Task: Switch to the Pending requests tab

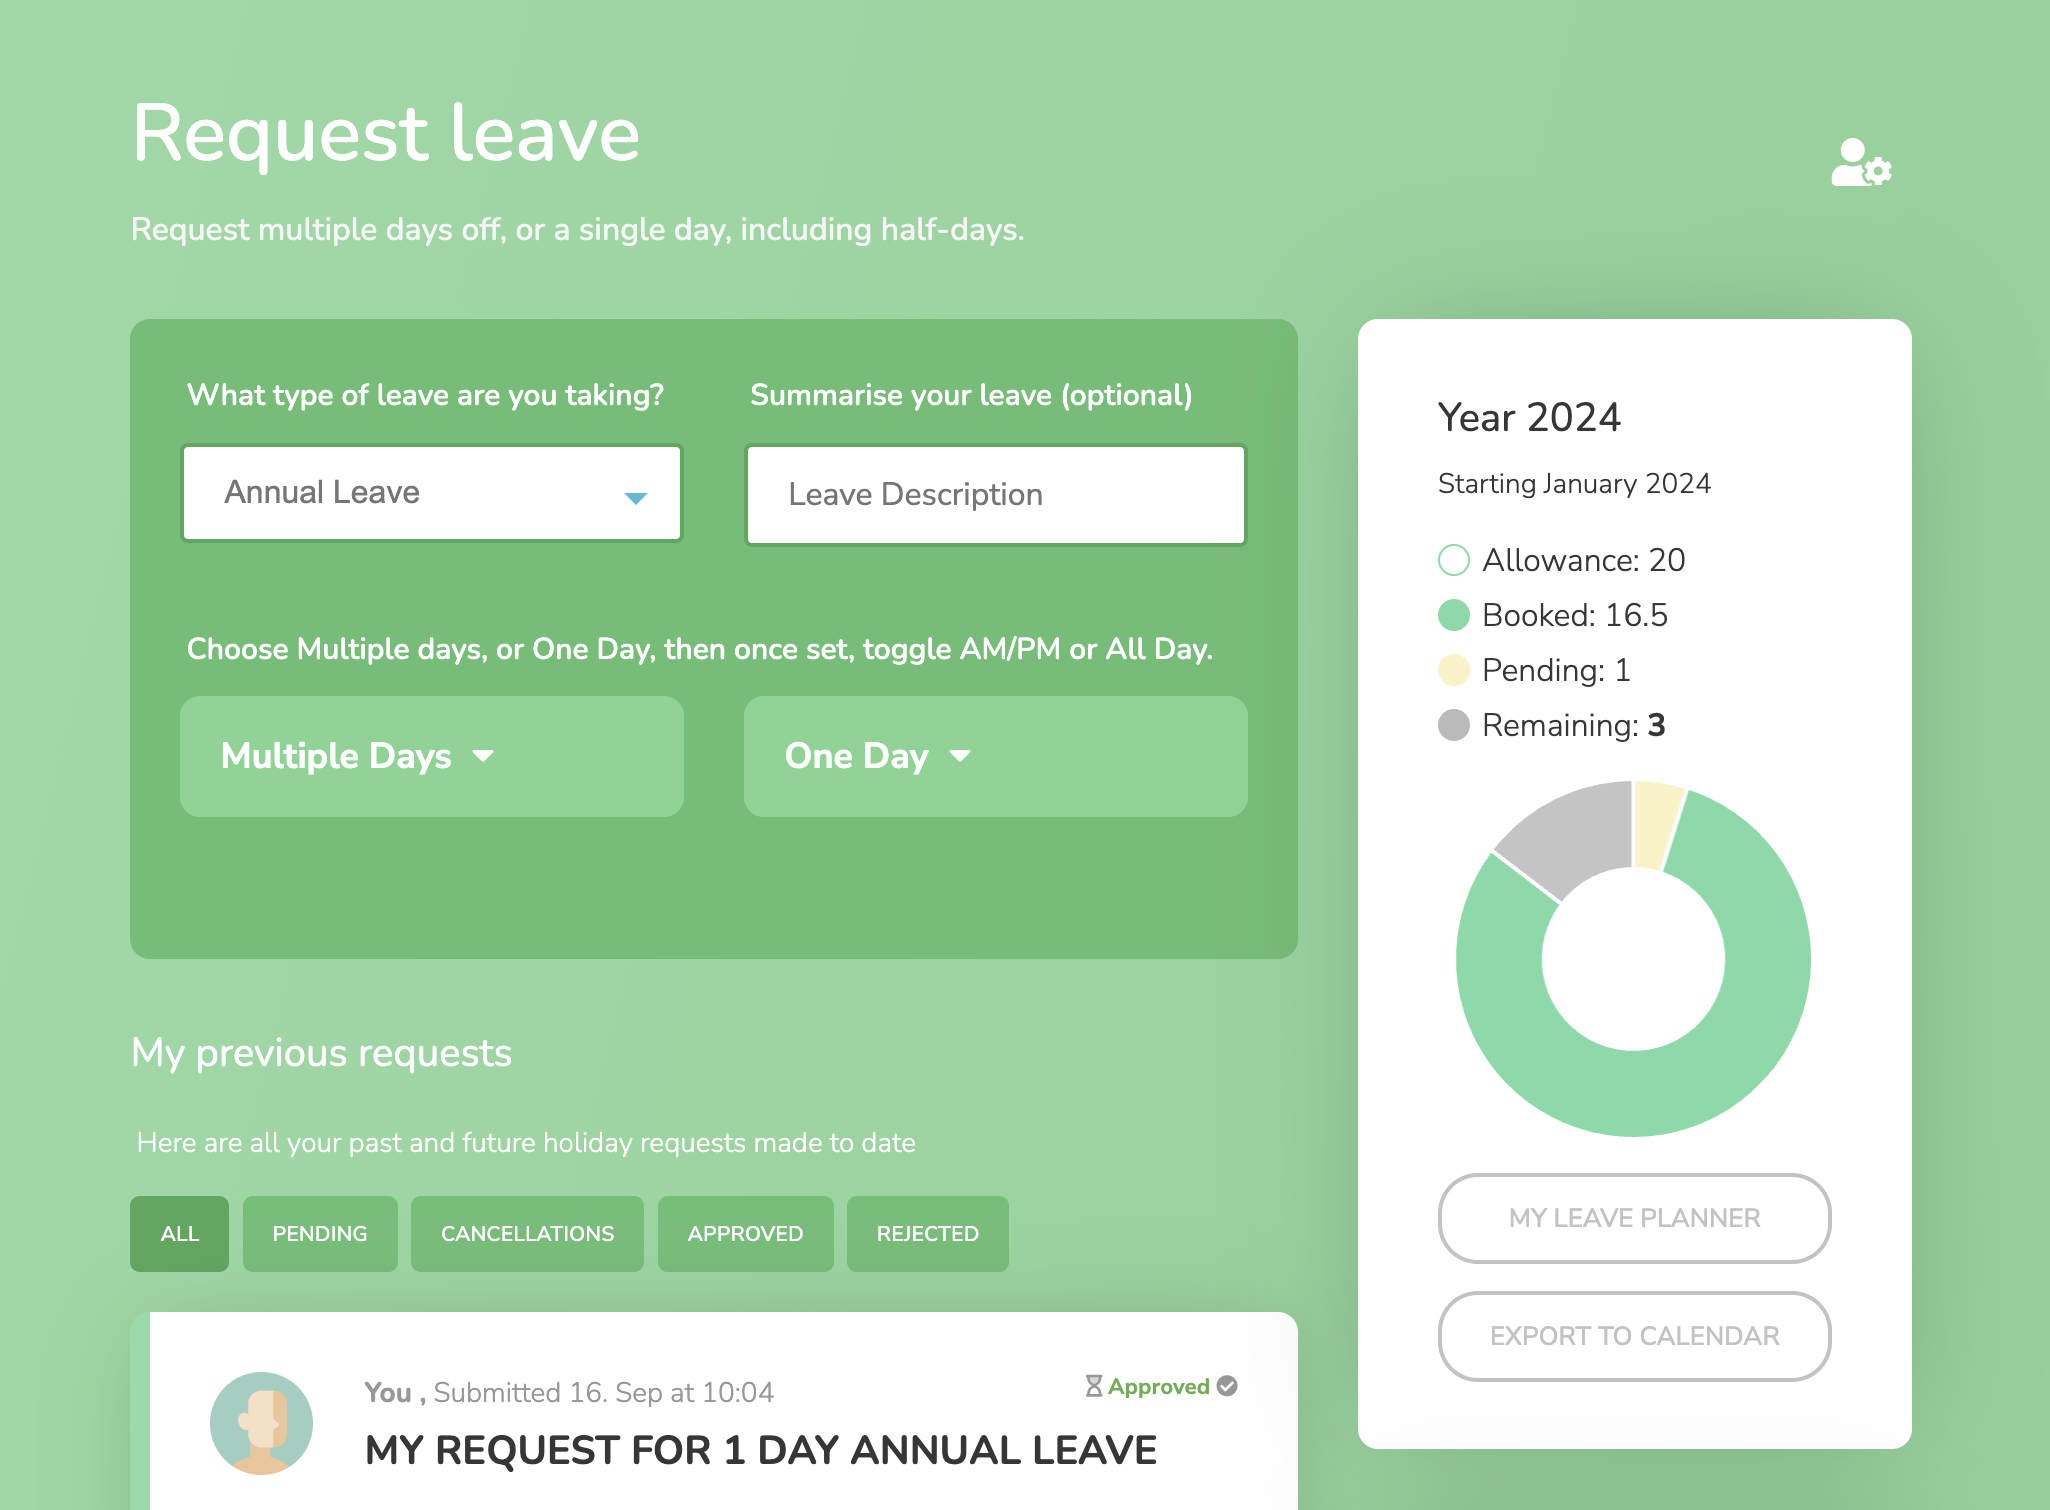Action: pos(320,1234)
